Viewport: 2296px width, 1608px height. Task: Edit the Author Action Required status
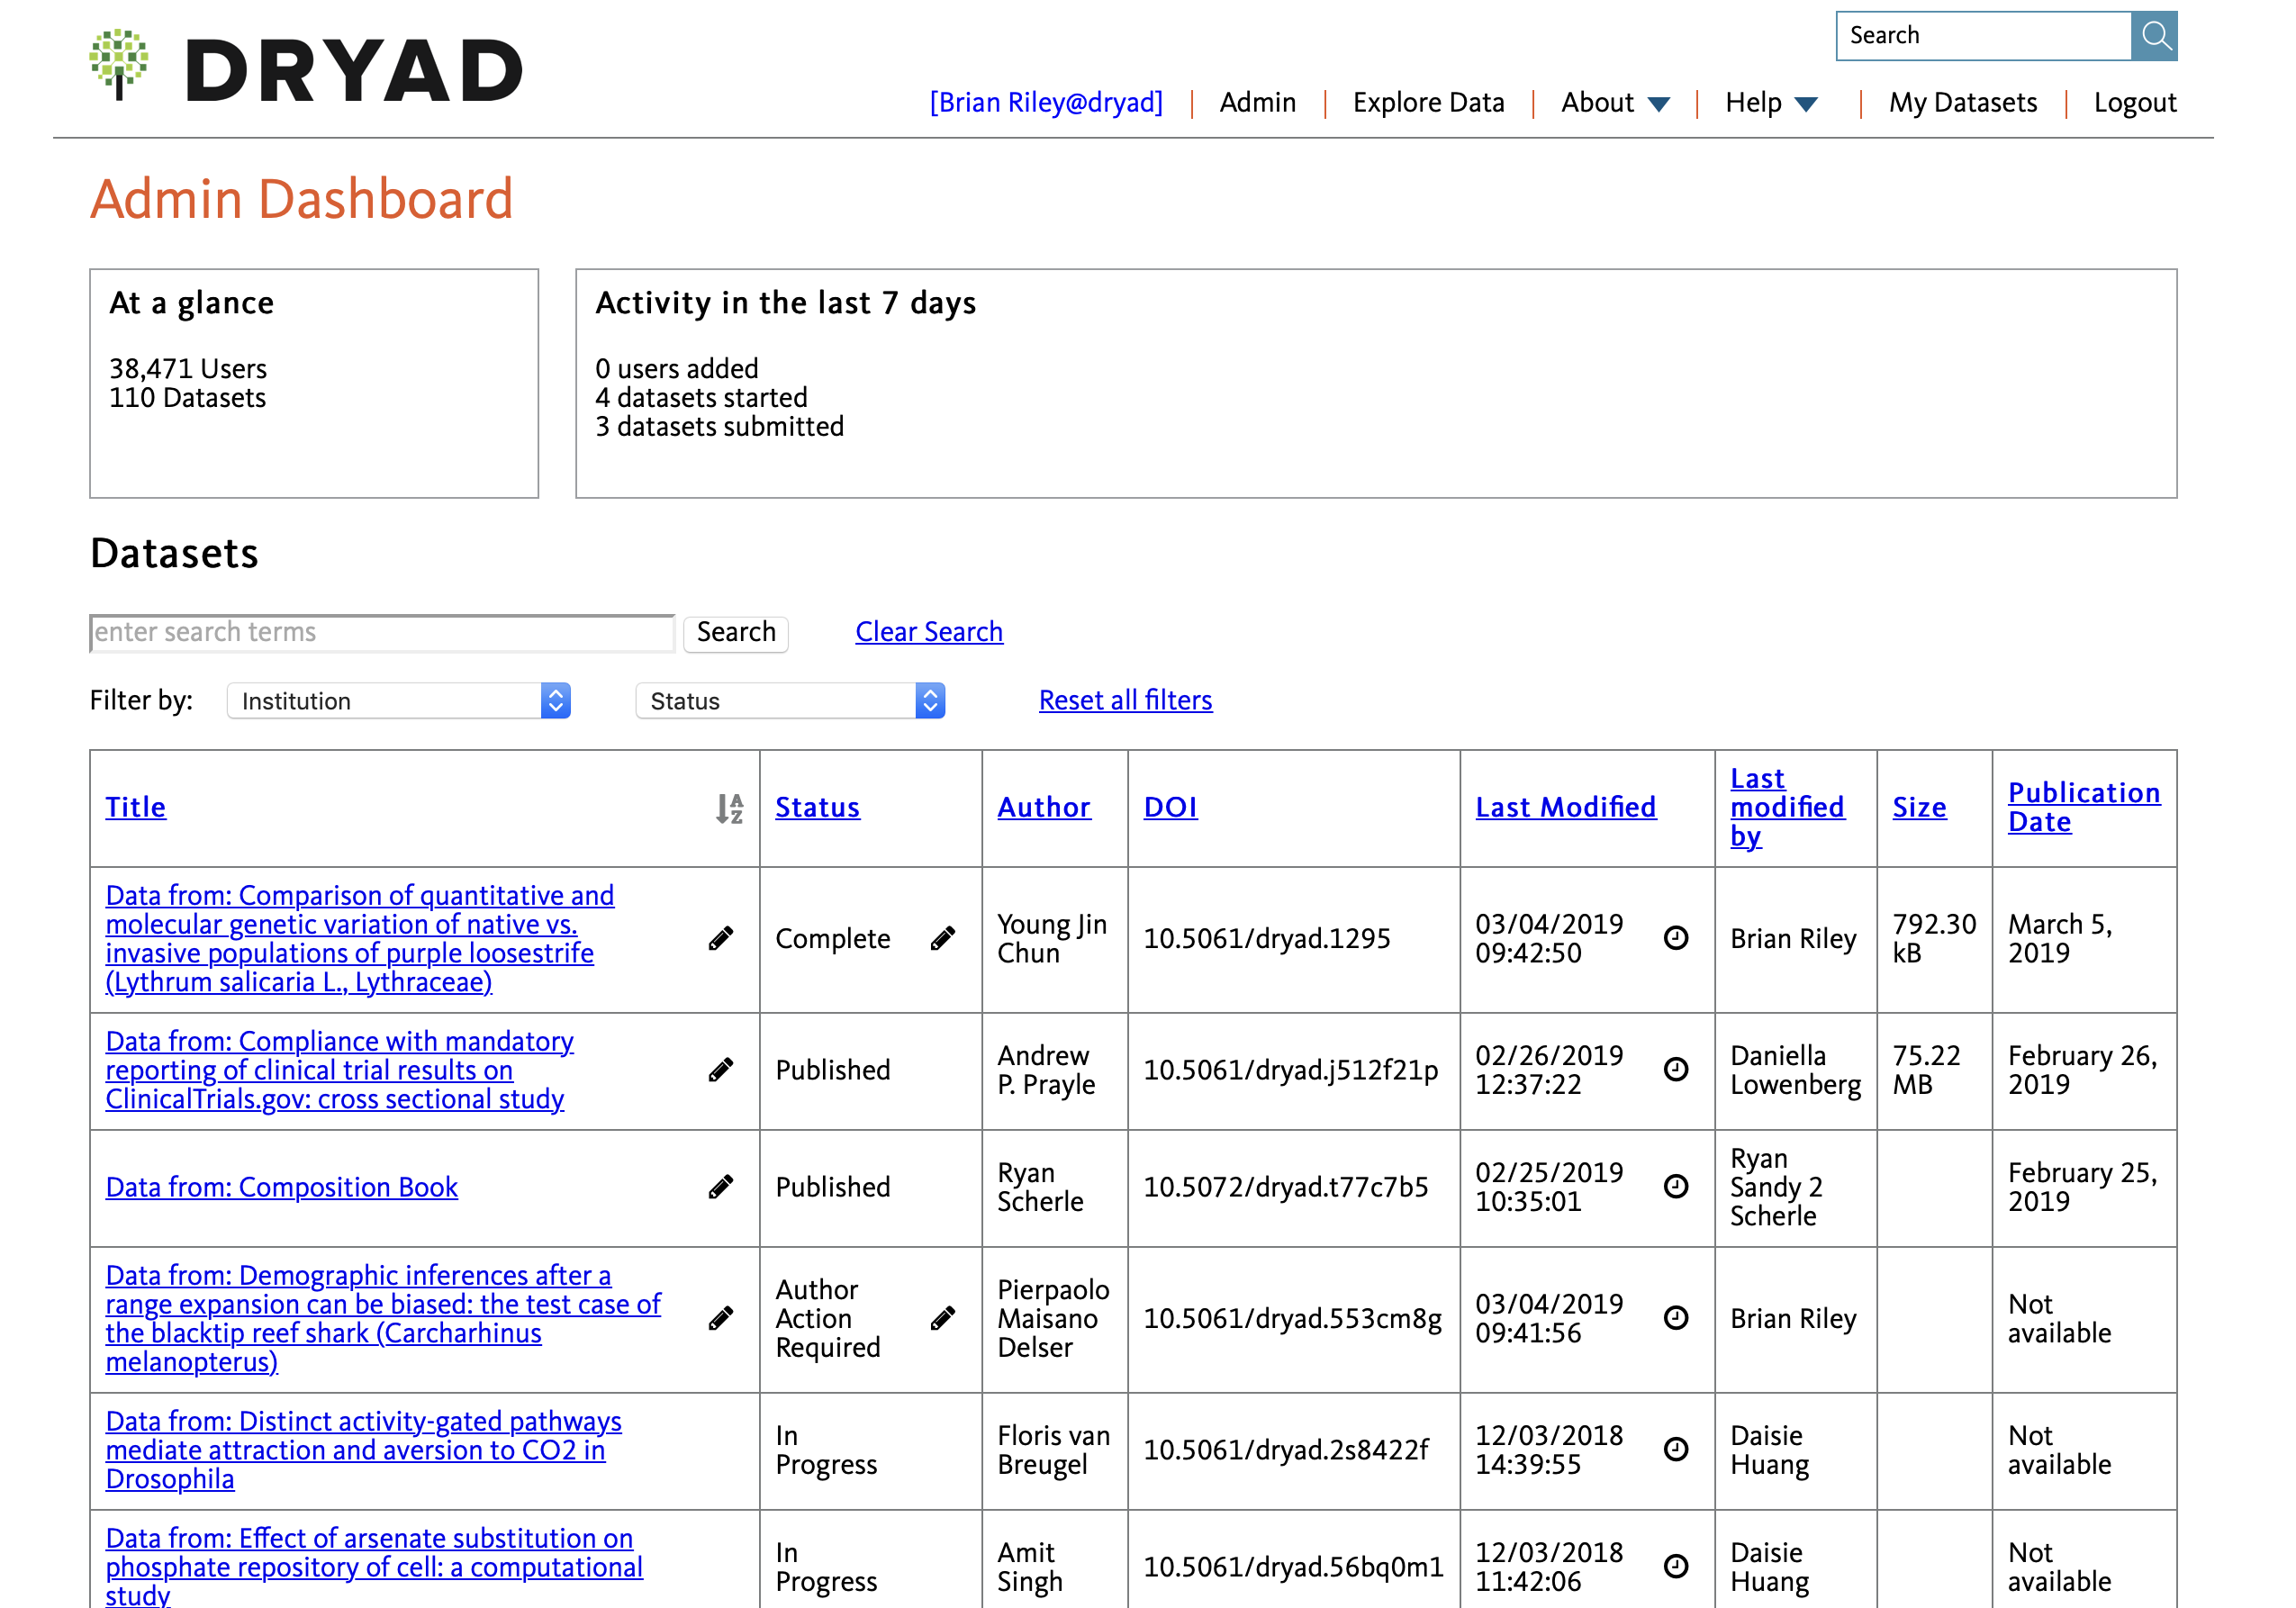click(943, 1319)
